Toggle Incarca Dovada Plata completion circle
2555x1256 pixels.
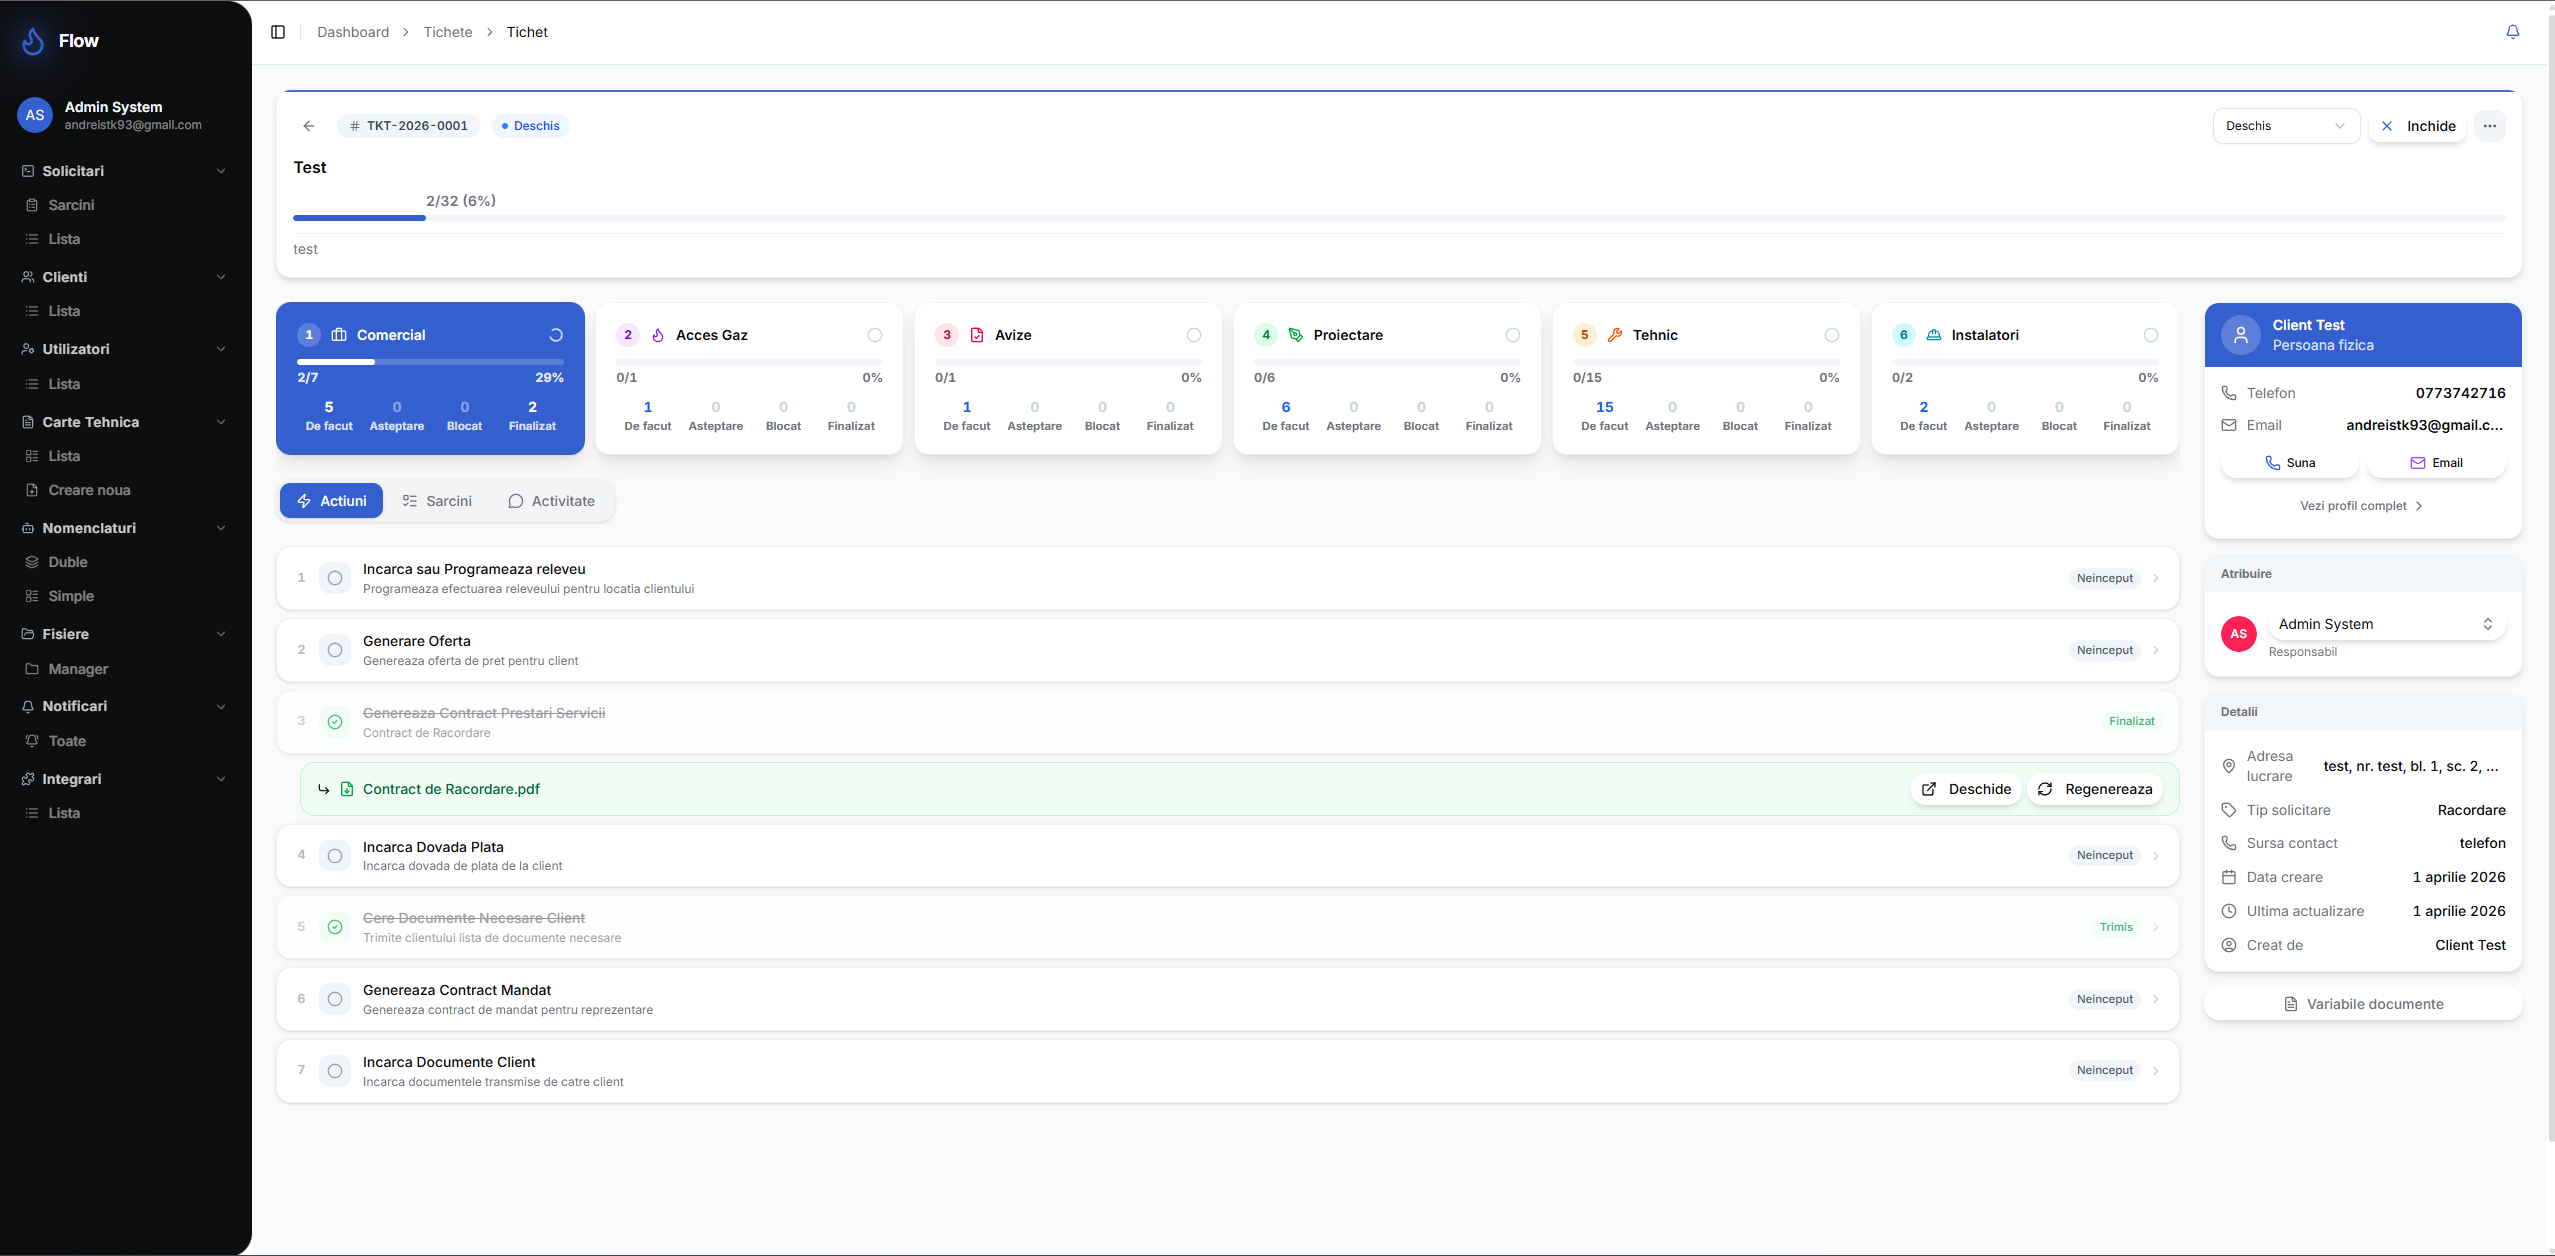tap(335, 856)
